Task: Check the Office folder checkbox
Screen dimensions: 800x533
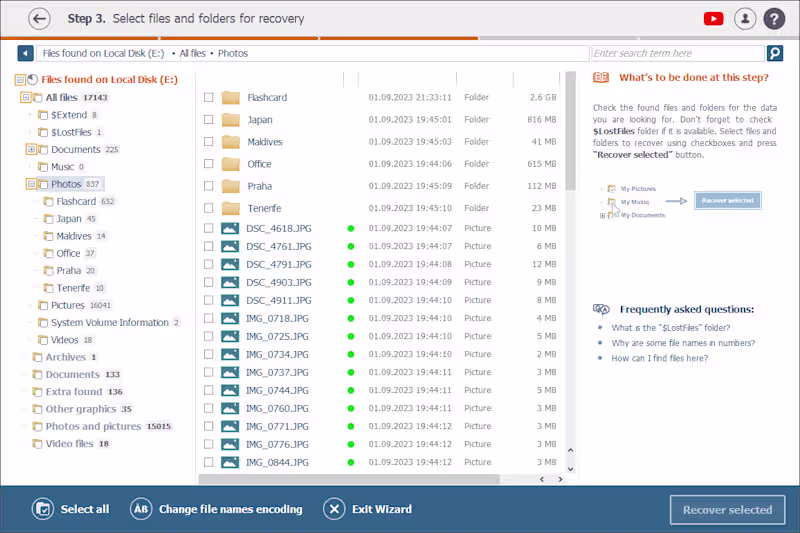Action: tap(209, 164)
